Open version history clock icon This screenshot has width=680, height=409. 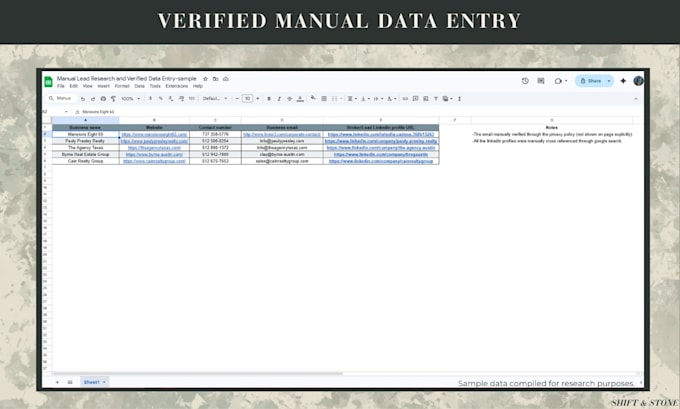click(525, 81)
